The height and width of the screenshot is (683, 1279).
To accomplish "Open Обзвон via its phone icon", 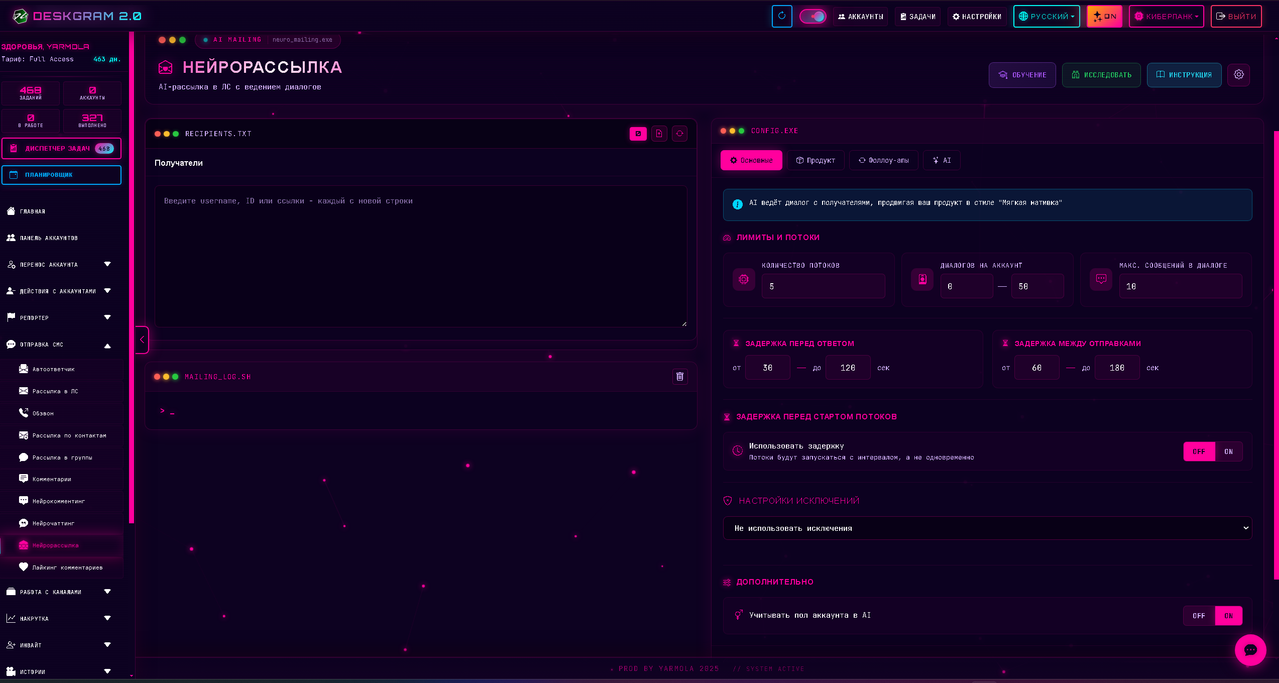I will coord(24,413).
